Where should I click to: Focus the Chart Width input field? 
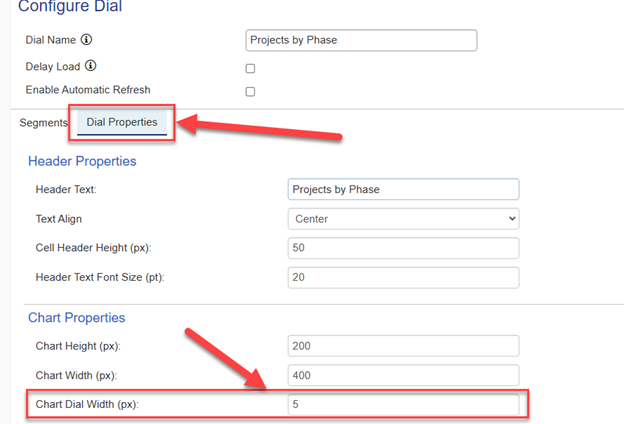(402, 376)
